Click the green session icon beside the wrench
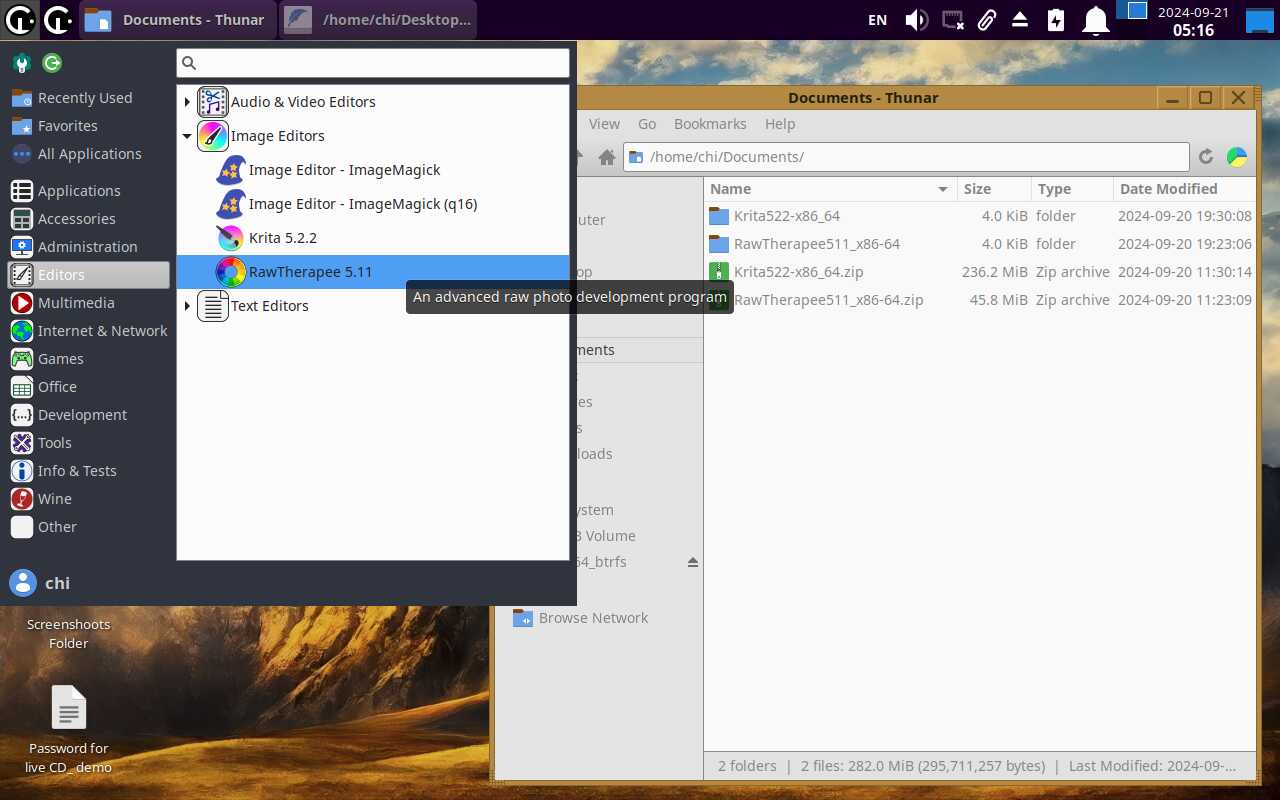Screen dimensions: 1280x800 click(x=52, y=64)
